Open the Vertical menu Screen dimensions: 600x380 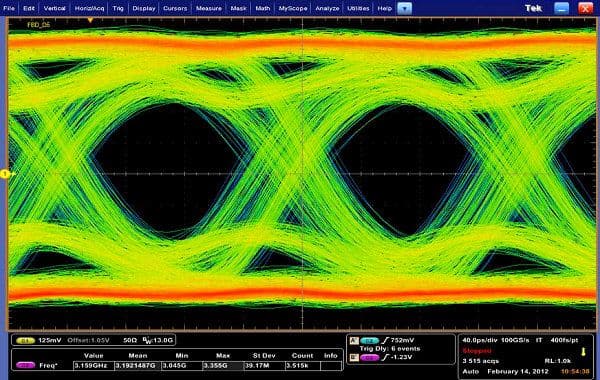[54, 8]
